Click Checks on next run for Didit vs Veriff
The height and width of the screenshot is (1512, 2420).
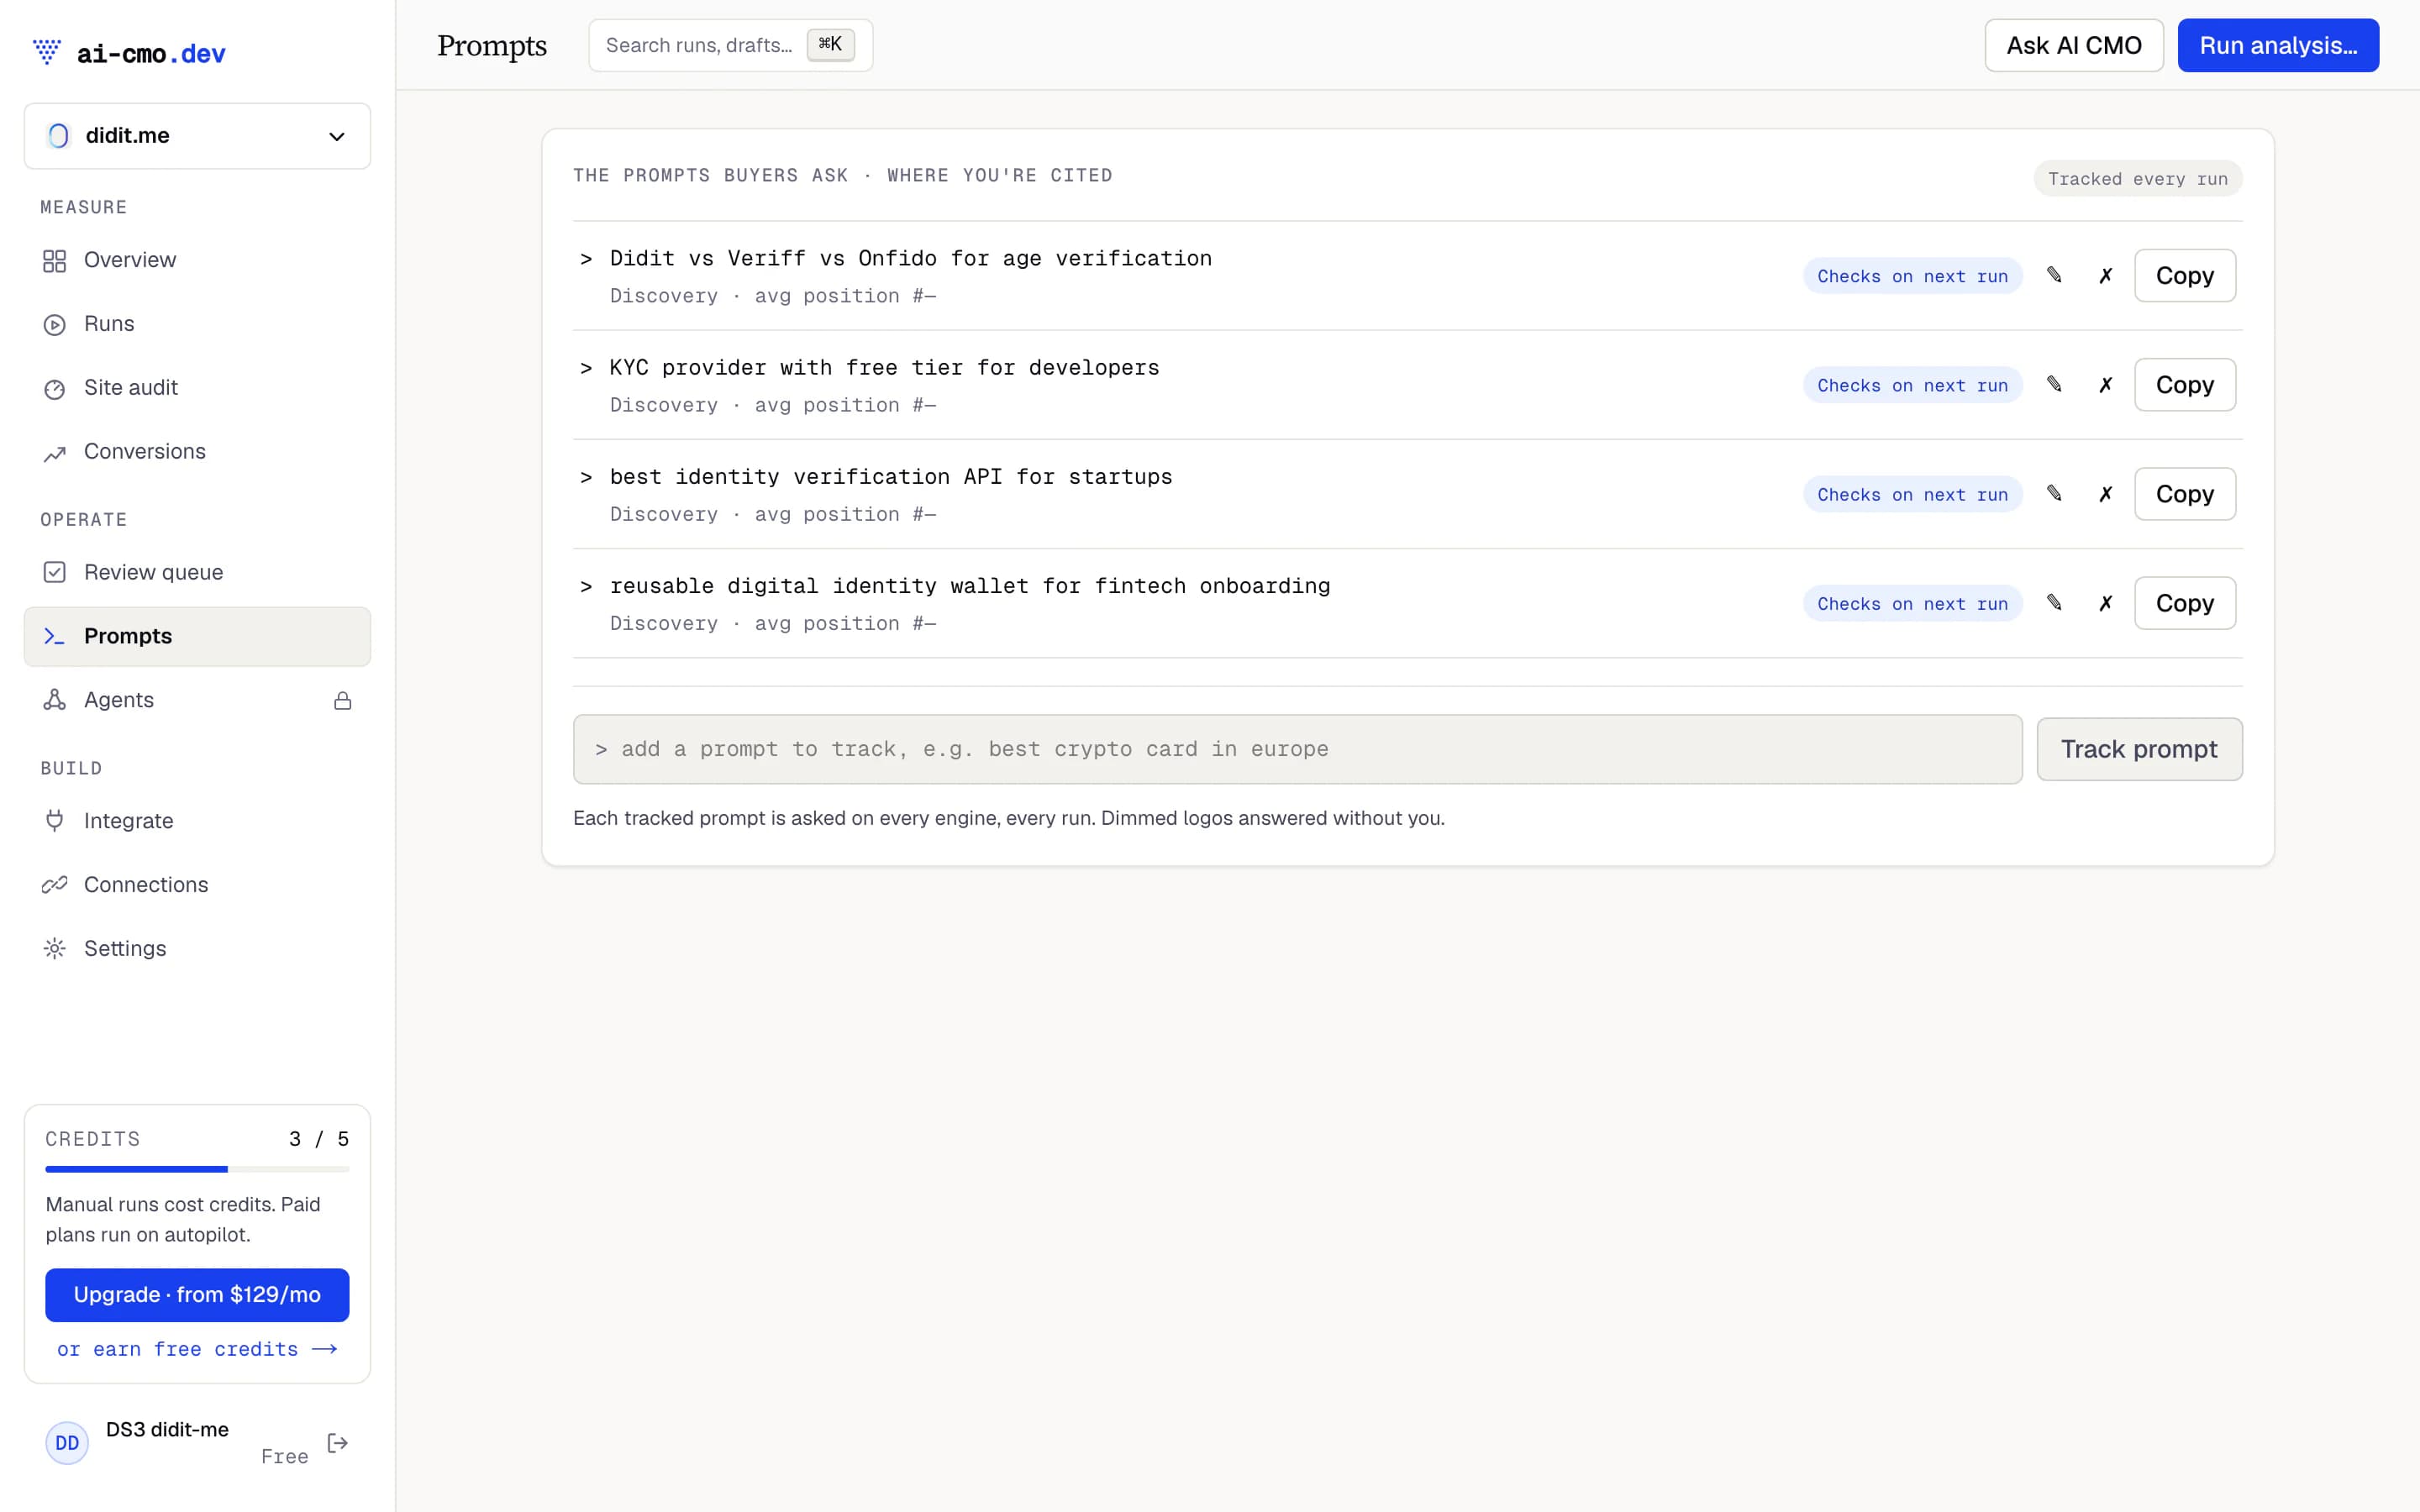coord(1912,276)
